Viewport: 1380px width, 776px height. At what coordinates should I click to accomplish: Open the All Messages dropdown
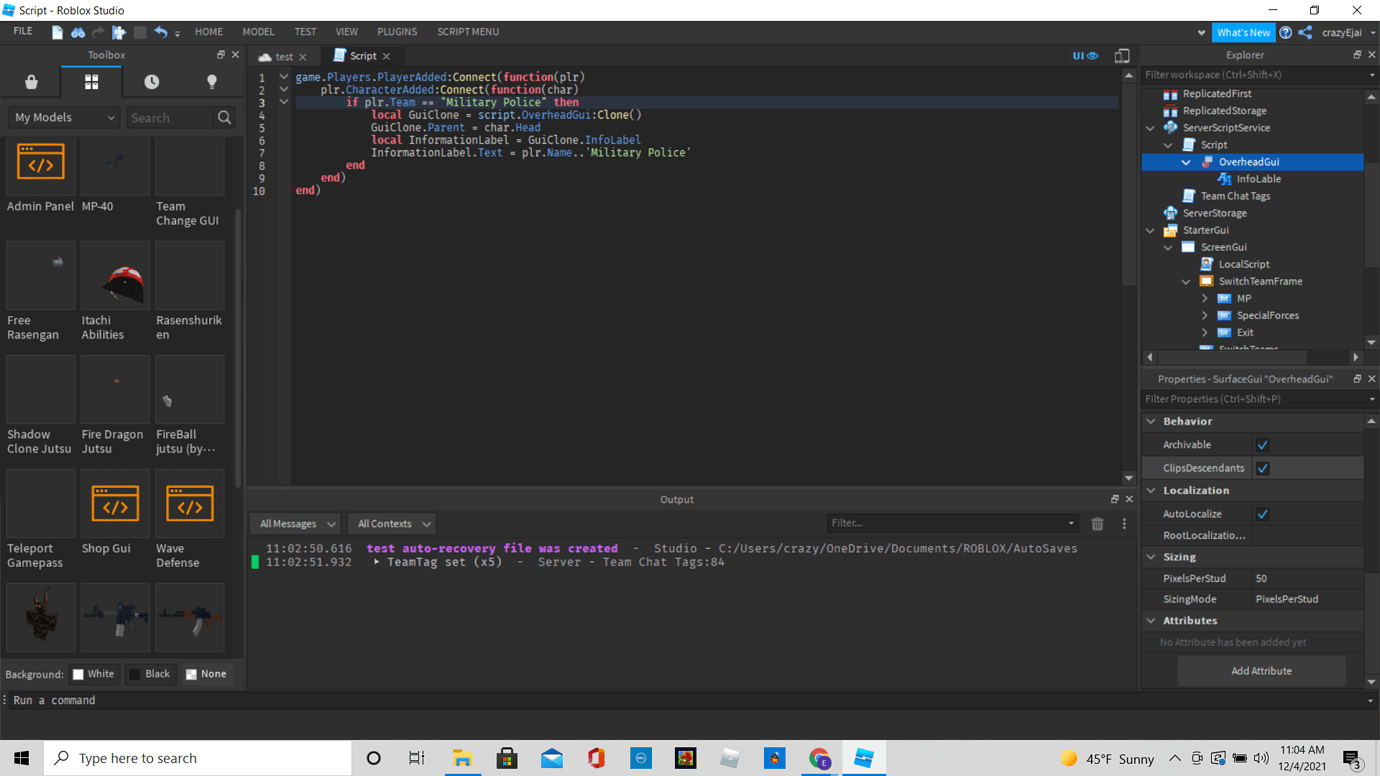(x=297, y=524)
